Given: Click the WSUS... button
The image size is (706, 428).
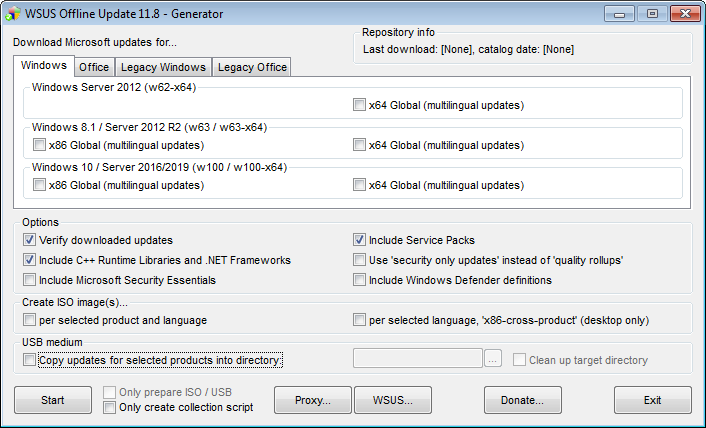Looking at the screenshot, I should click(392, 400).
